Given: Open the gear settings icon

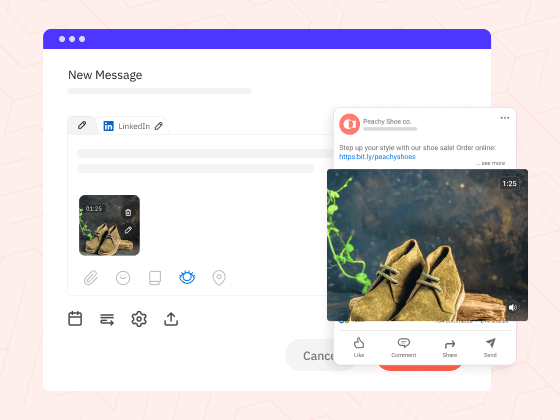Looking at the screenshot, I should (x=139, y=319).
